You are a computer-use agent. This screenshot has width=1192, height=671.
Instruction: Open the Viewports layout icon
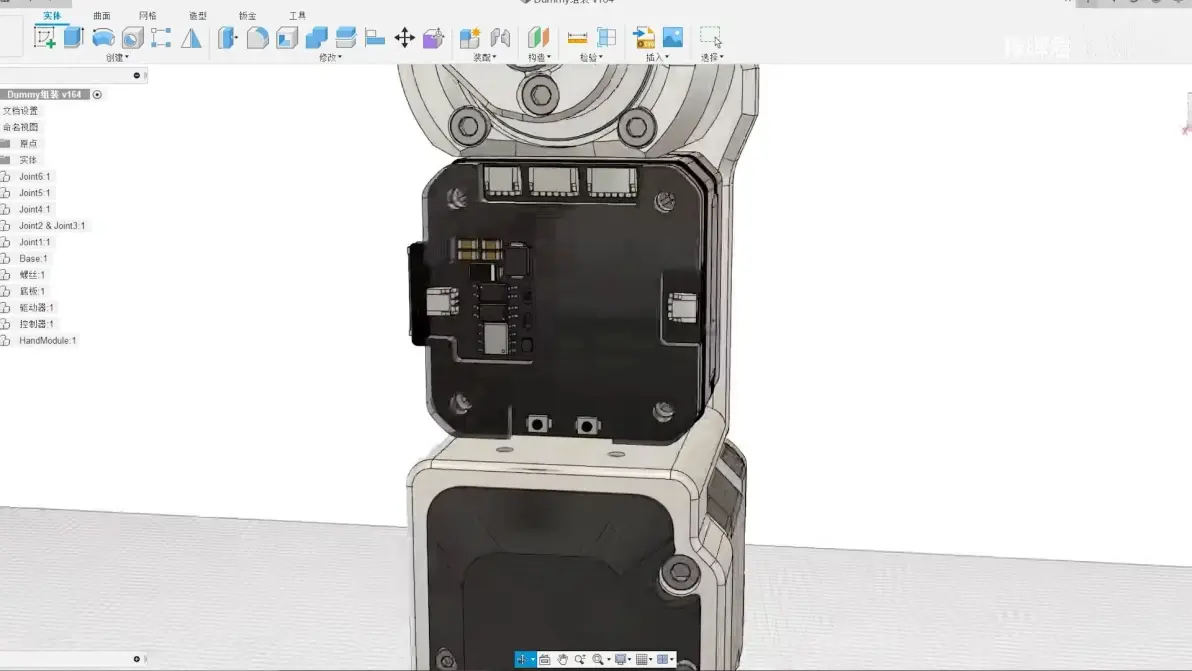coord(662,660)
